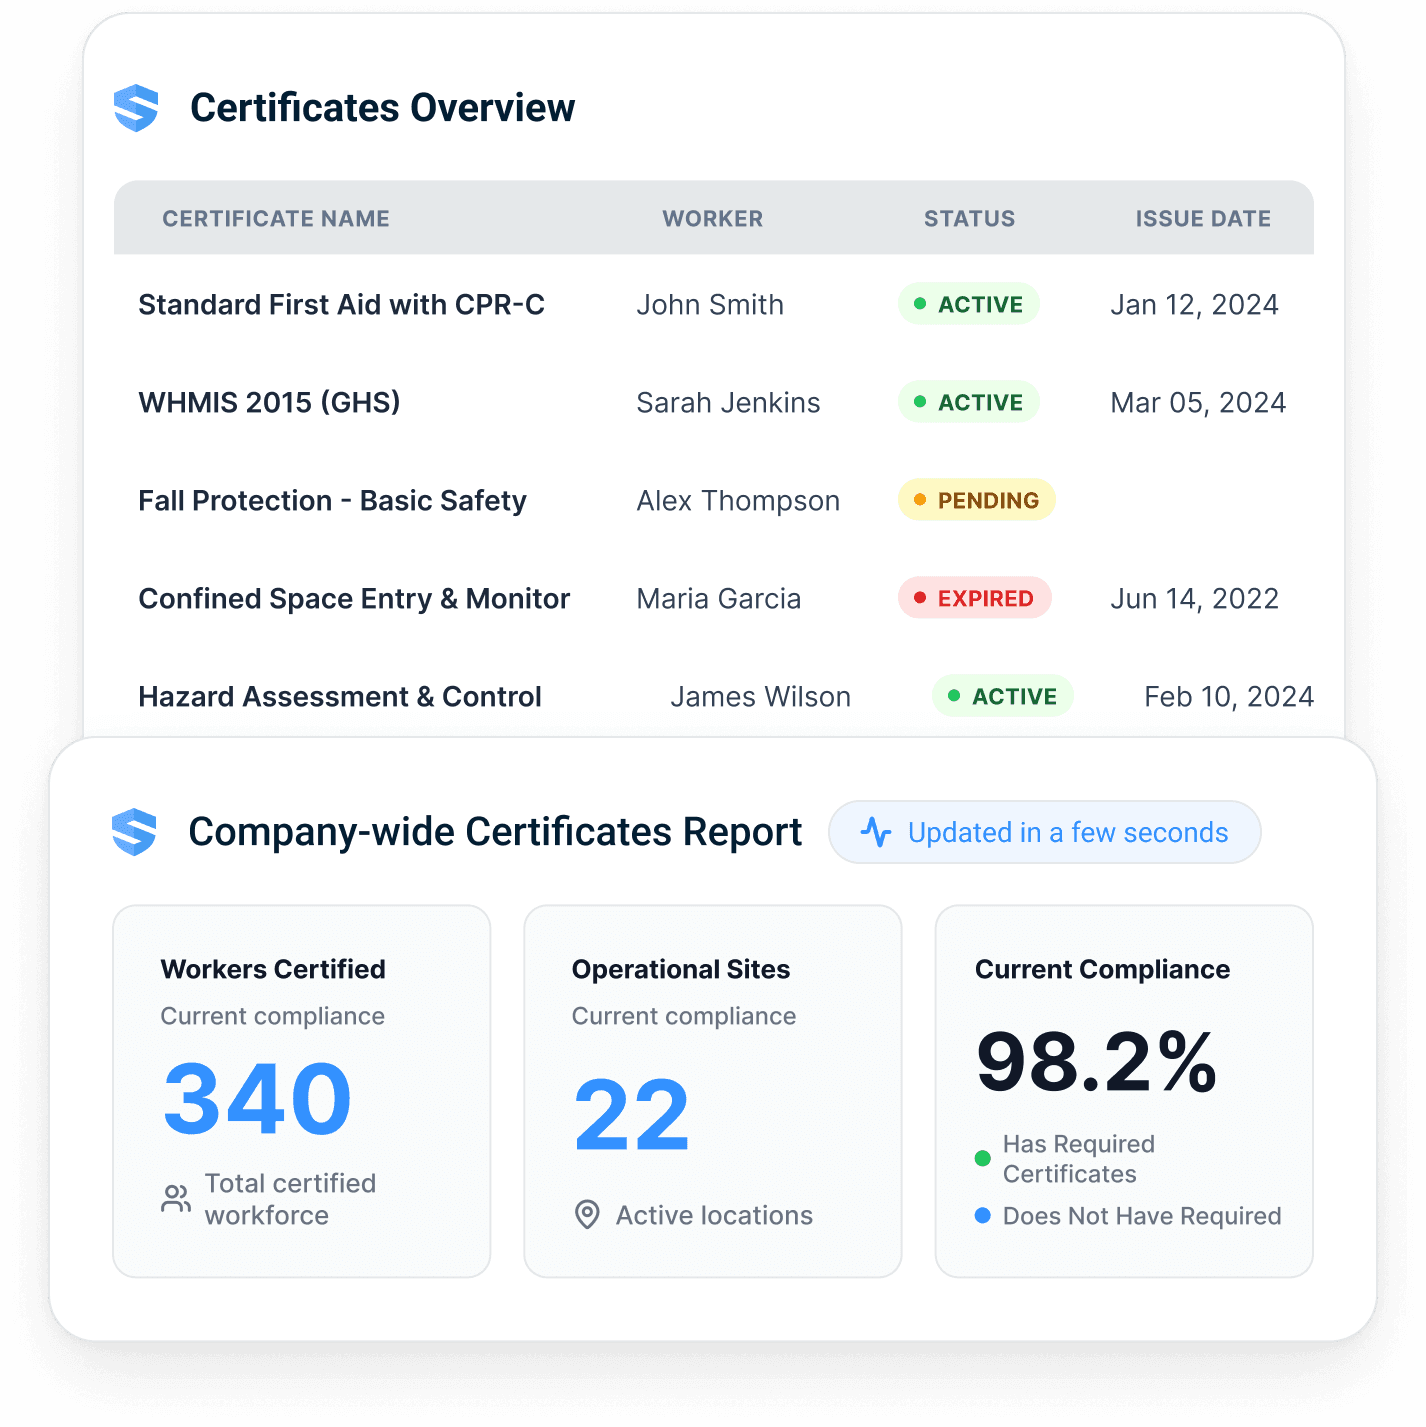Click the 340 workers certified value
Screen dimensions: 1426x1427
coord(257,1099)
